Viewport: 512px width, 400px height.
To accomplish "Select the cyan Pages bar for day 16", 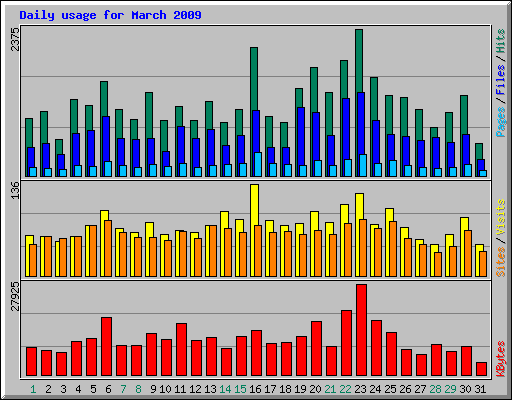I will (258, 164).
